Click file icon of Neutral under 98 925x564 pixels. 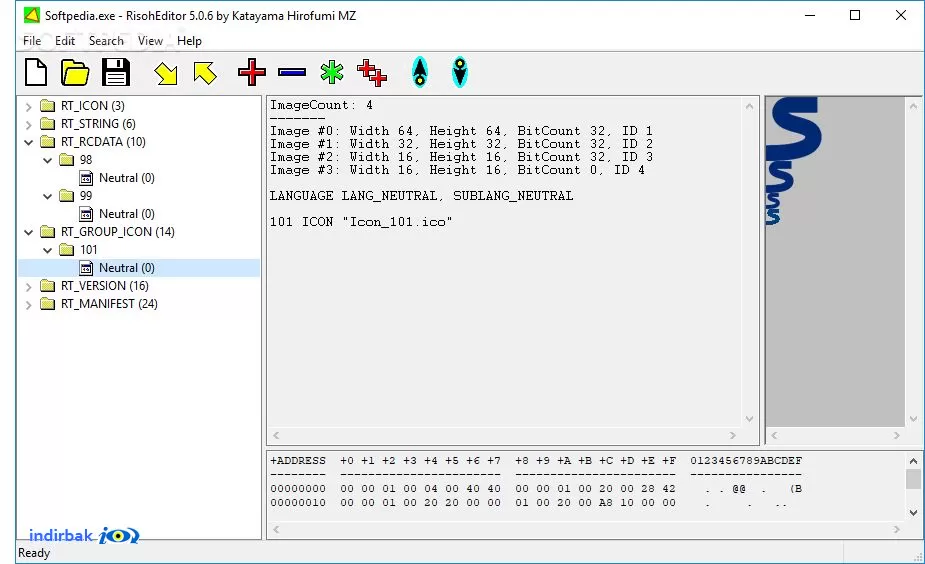pyautogui.click(x=86, y=178)
